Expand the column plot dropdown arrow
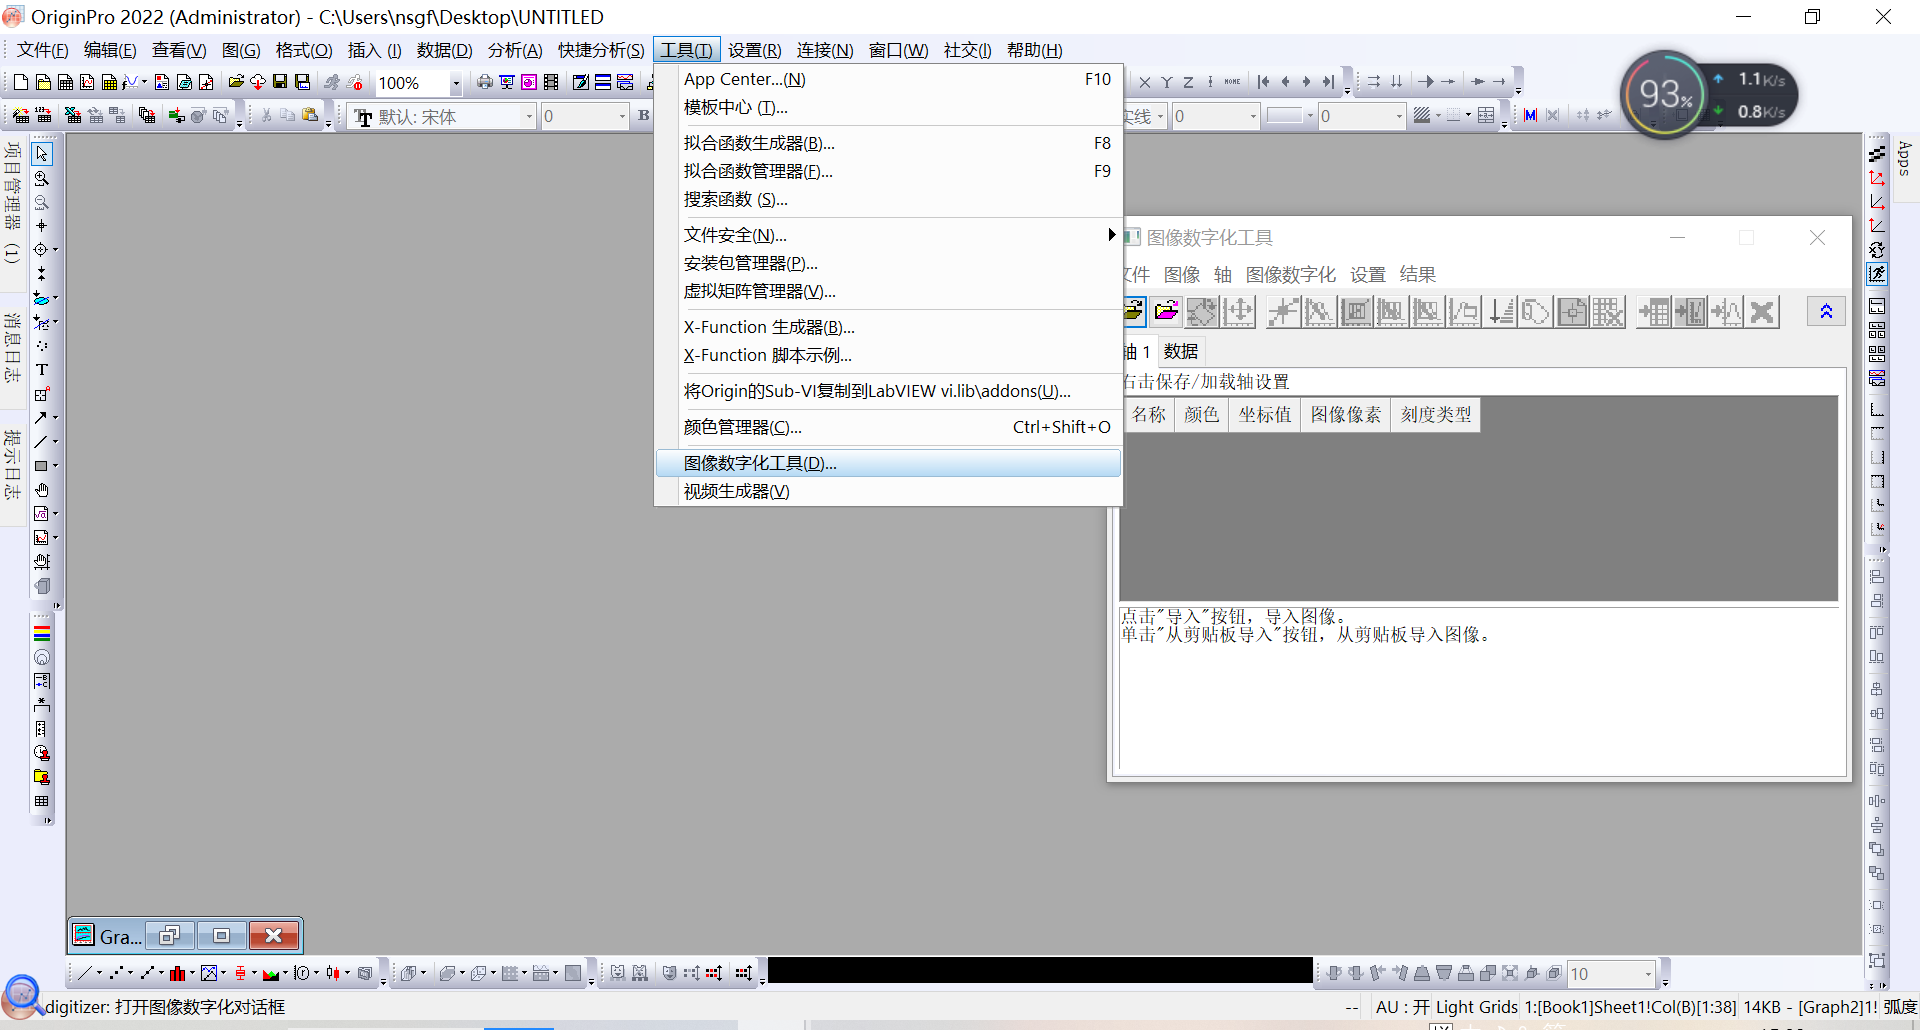 (192, 973)
